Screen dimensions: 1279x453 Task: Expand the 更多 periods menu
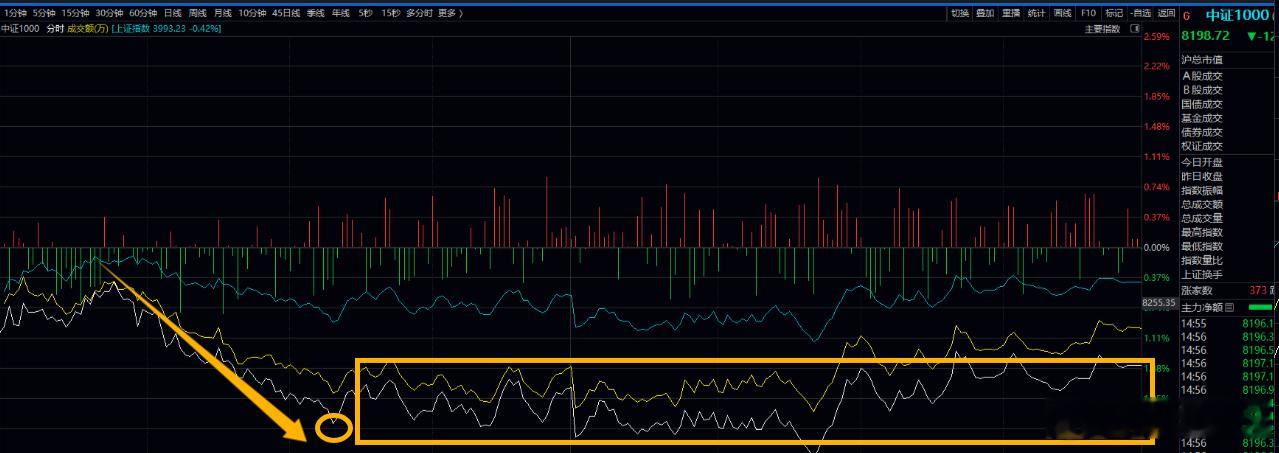coord(450,13)
